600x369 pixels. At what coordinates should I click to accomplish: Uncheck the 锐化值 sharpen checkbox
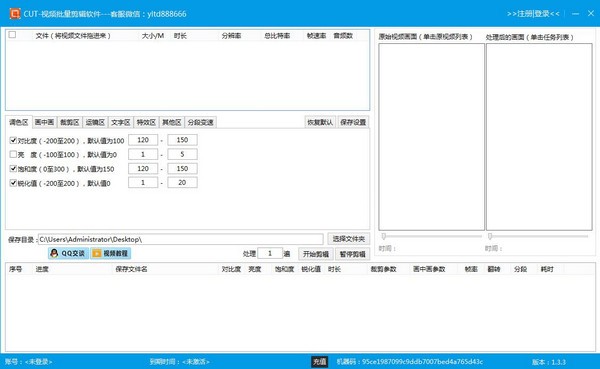pos(13,183)
